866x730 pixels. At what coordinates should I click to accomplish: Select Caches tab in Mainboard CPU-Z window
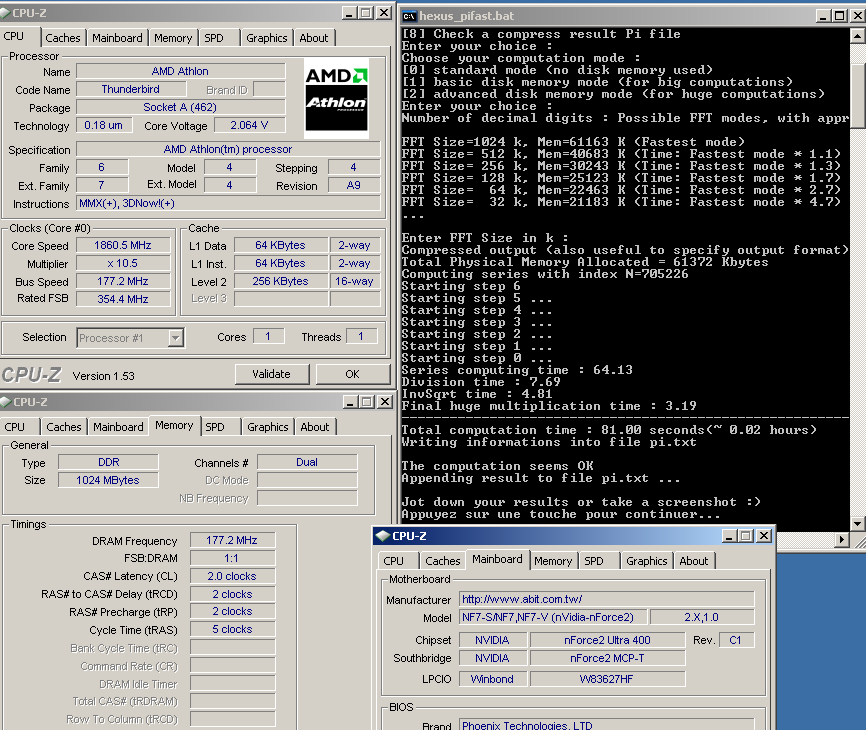(x=442, y=561)
